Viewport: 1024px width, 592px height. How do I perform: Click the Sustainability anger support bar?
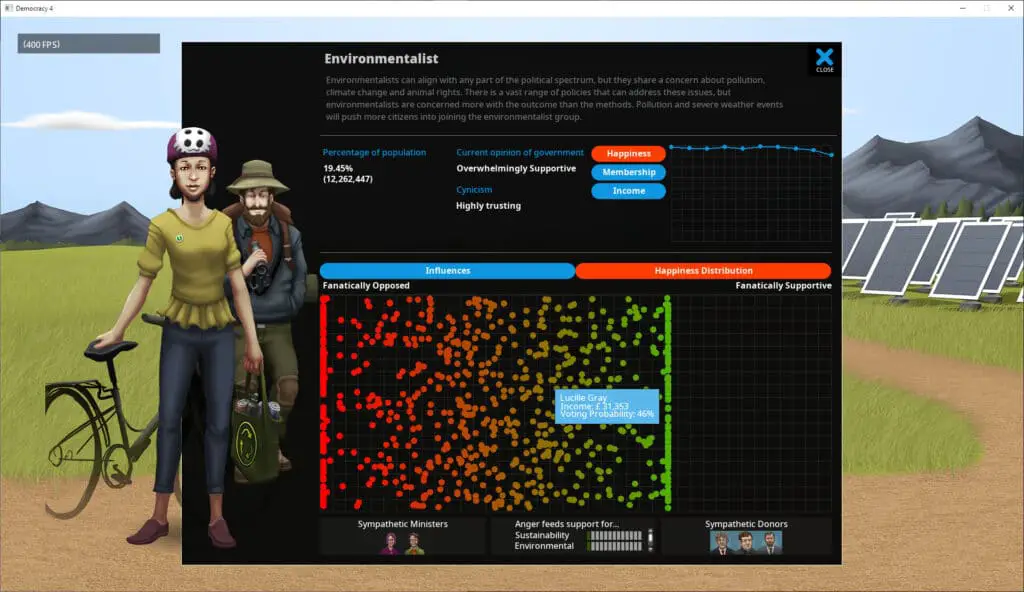click(614, 535)
